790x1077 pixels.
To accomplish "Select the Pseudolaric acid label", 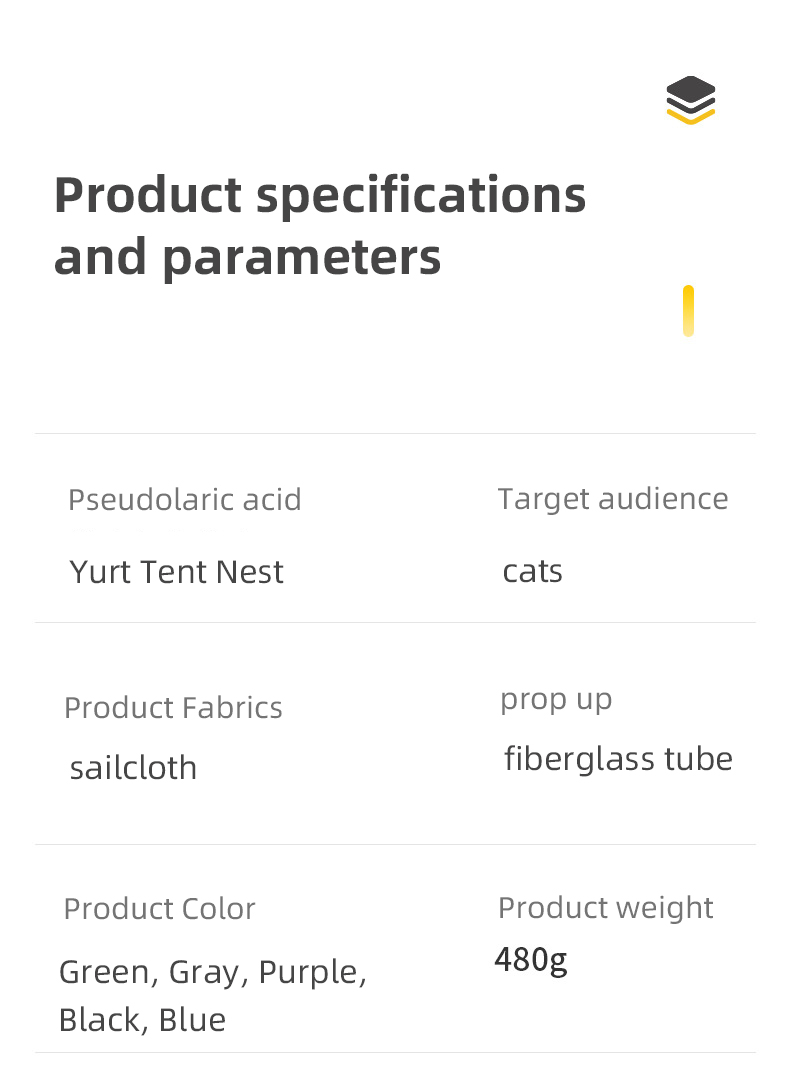I will pyautogui.click(x=184, y=499).
